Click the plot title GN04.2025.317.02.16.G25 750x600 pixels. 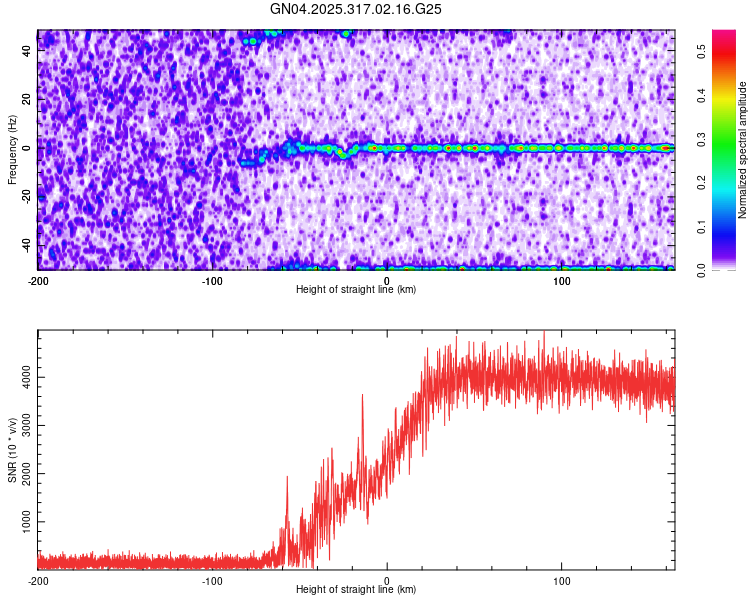(x=356, y=9)
